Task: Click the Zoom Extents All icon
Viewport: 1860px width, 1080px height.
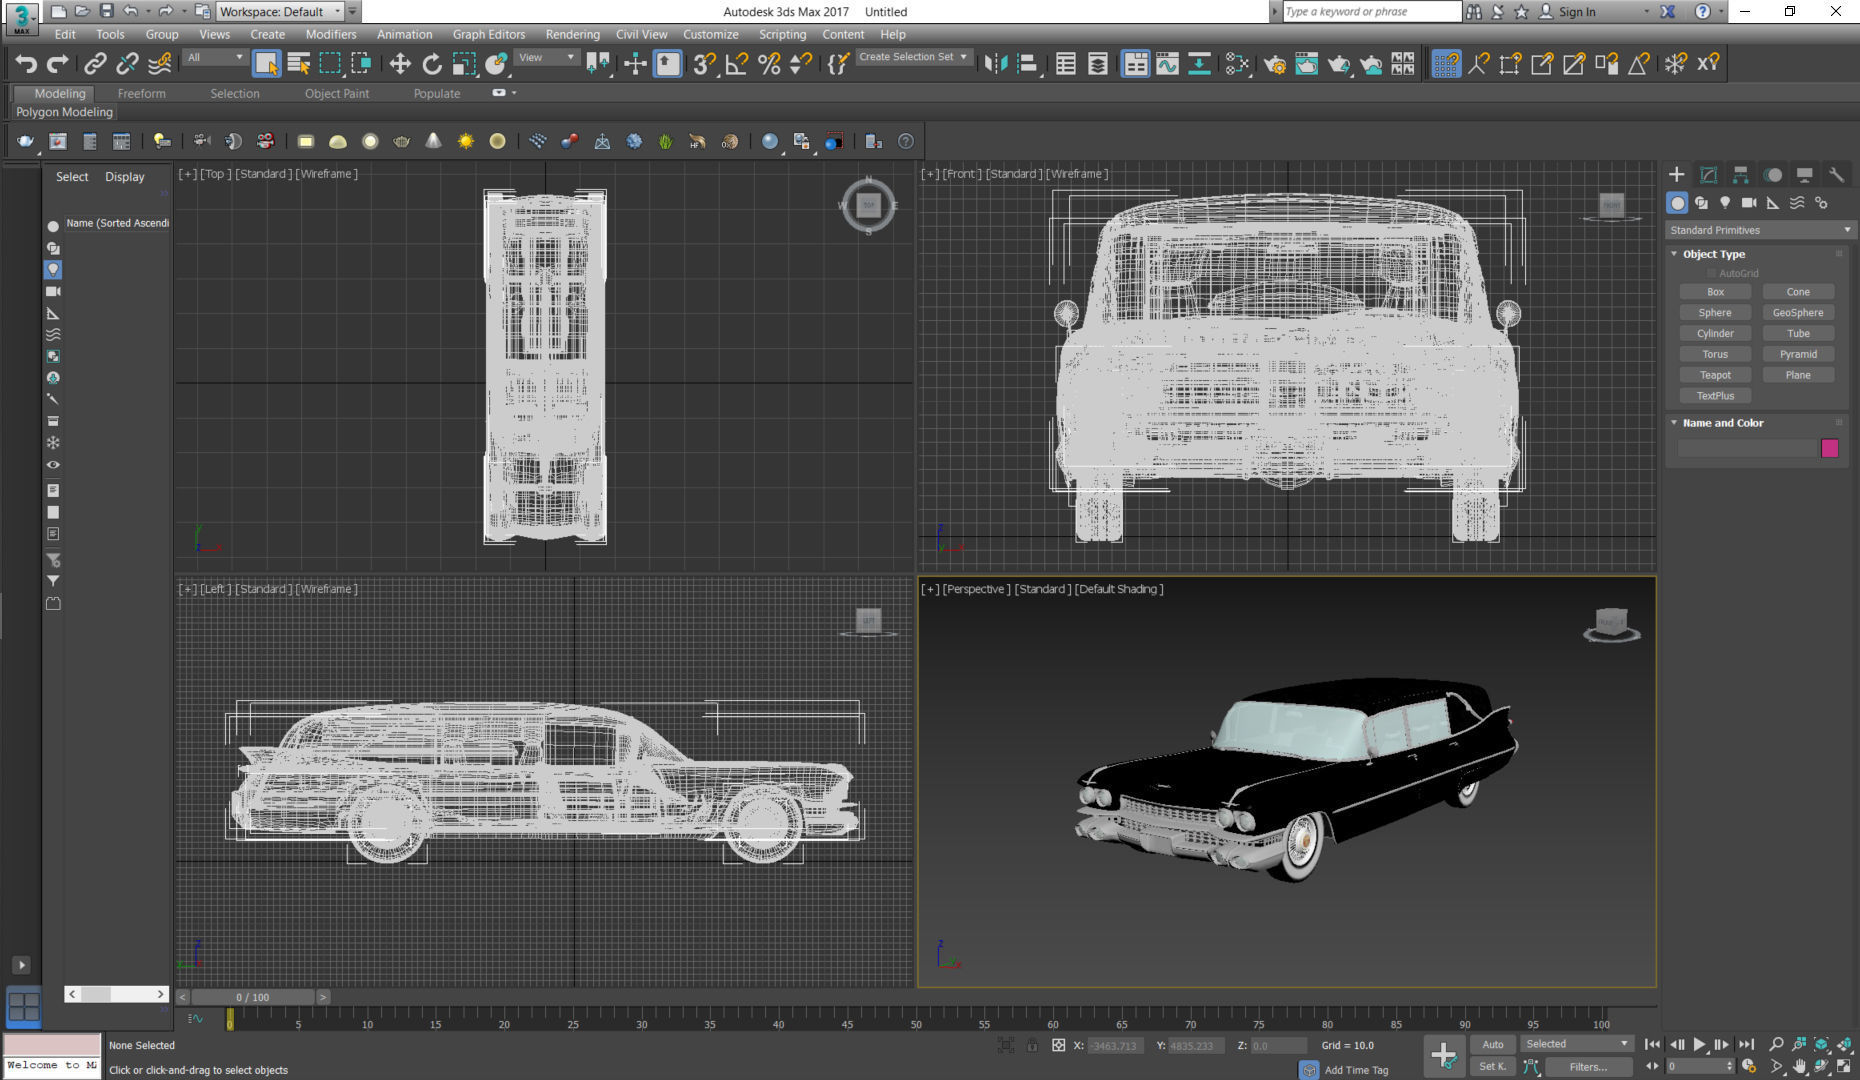Action: pyautogui.click(x=1844, y=1044)
